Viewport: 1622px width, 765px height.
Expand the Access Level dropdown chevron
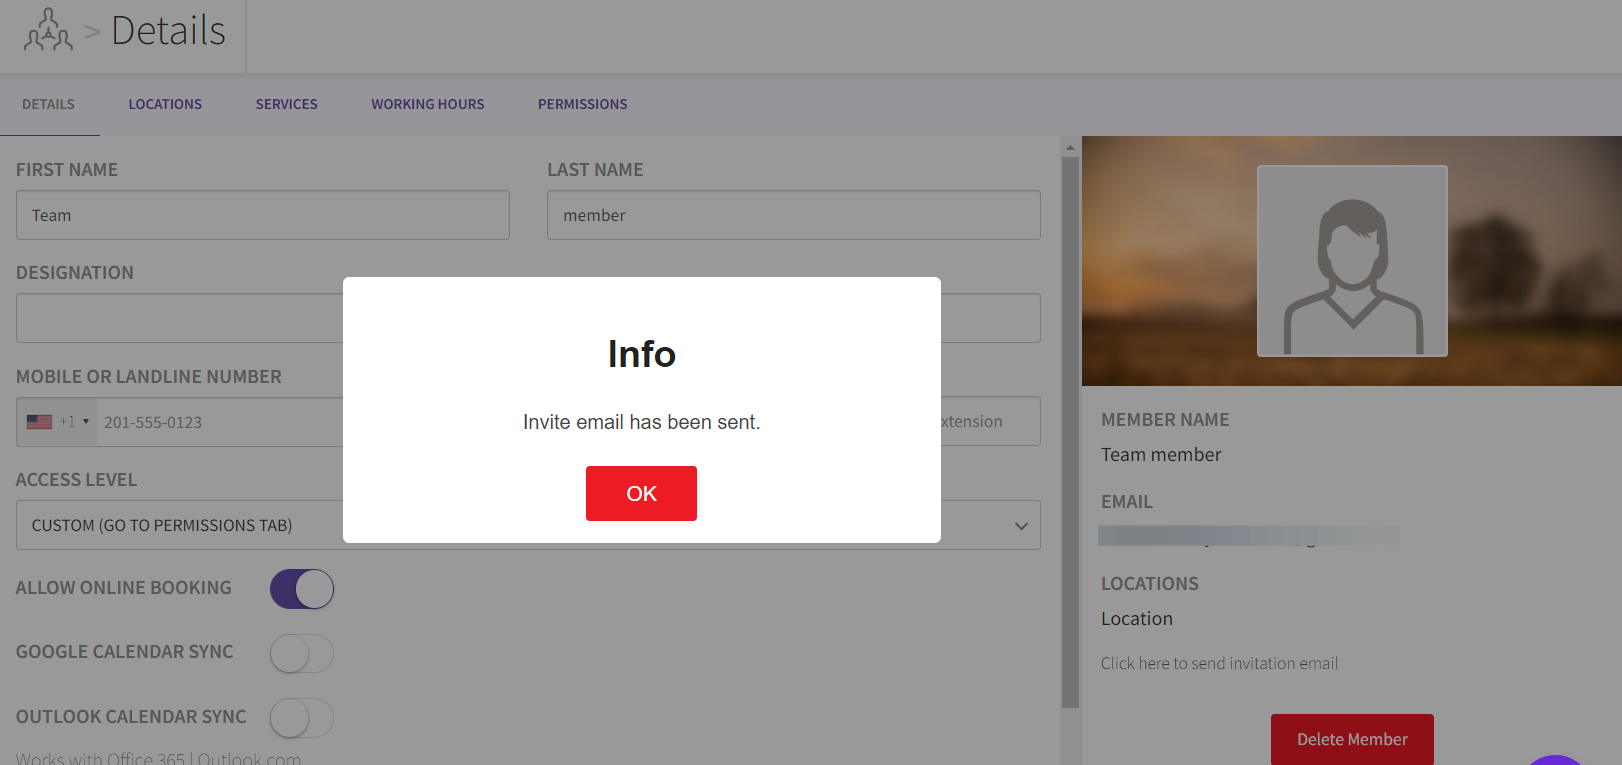pyautogui.click(x=1021, y=526)
